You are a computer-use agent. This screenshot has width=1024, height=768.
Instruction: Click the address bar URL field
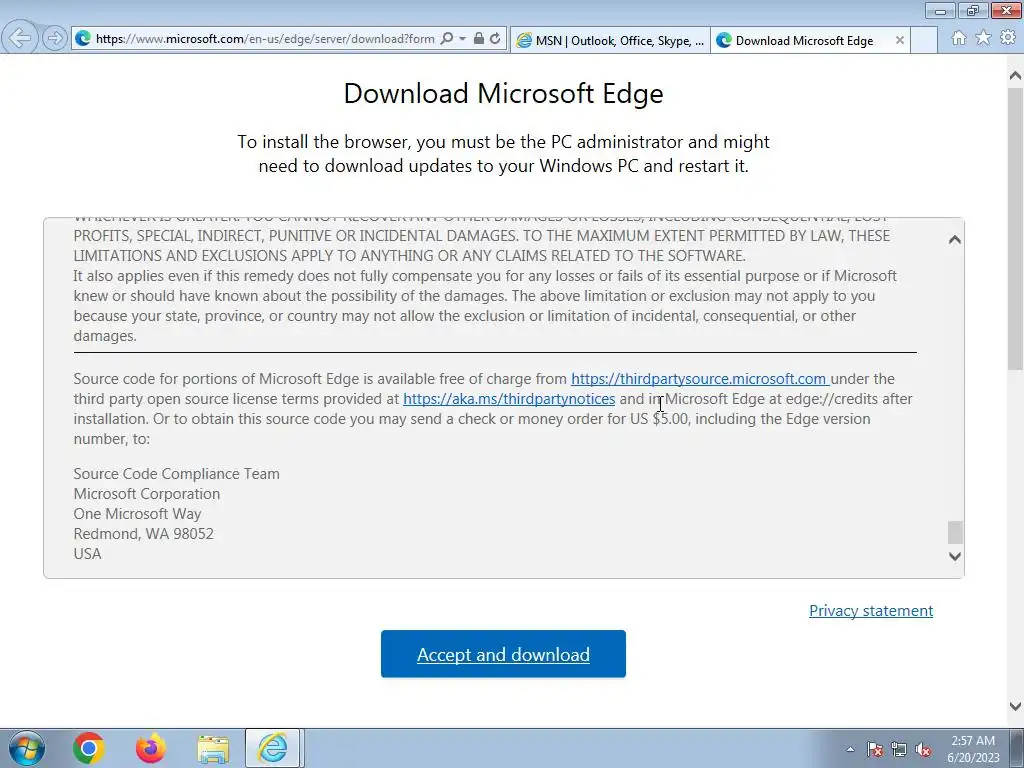pos(264,39)
